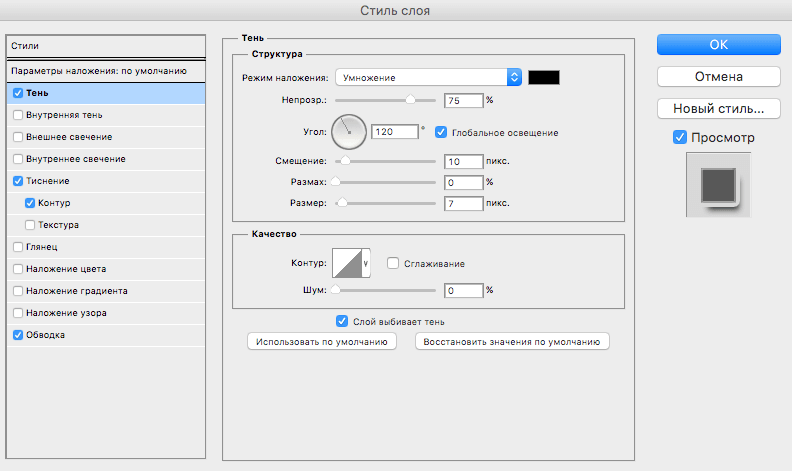Disable Слой выбивает тень option
Image resolution: width=792 pixels, height=471 pixels.
(342, 321)
